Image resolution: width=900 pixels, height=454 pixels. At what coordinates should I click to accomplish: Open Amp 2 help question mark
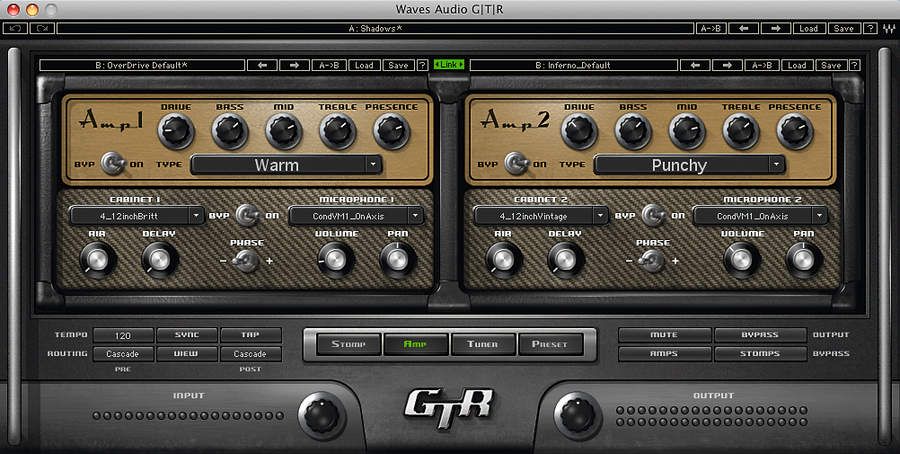point(855,65)
